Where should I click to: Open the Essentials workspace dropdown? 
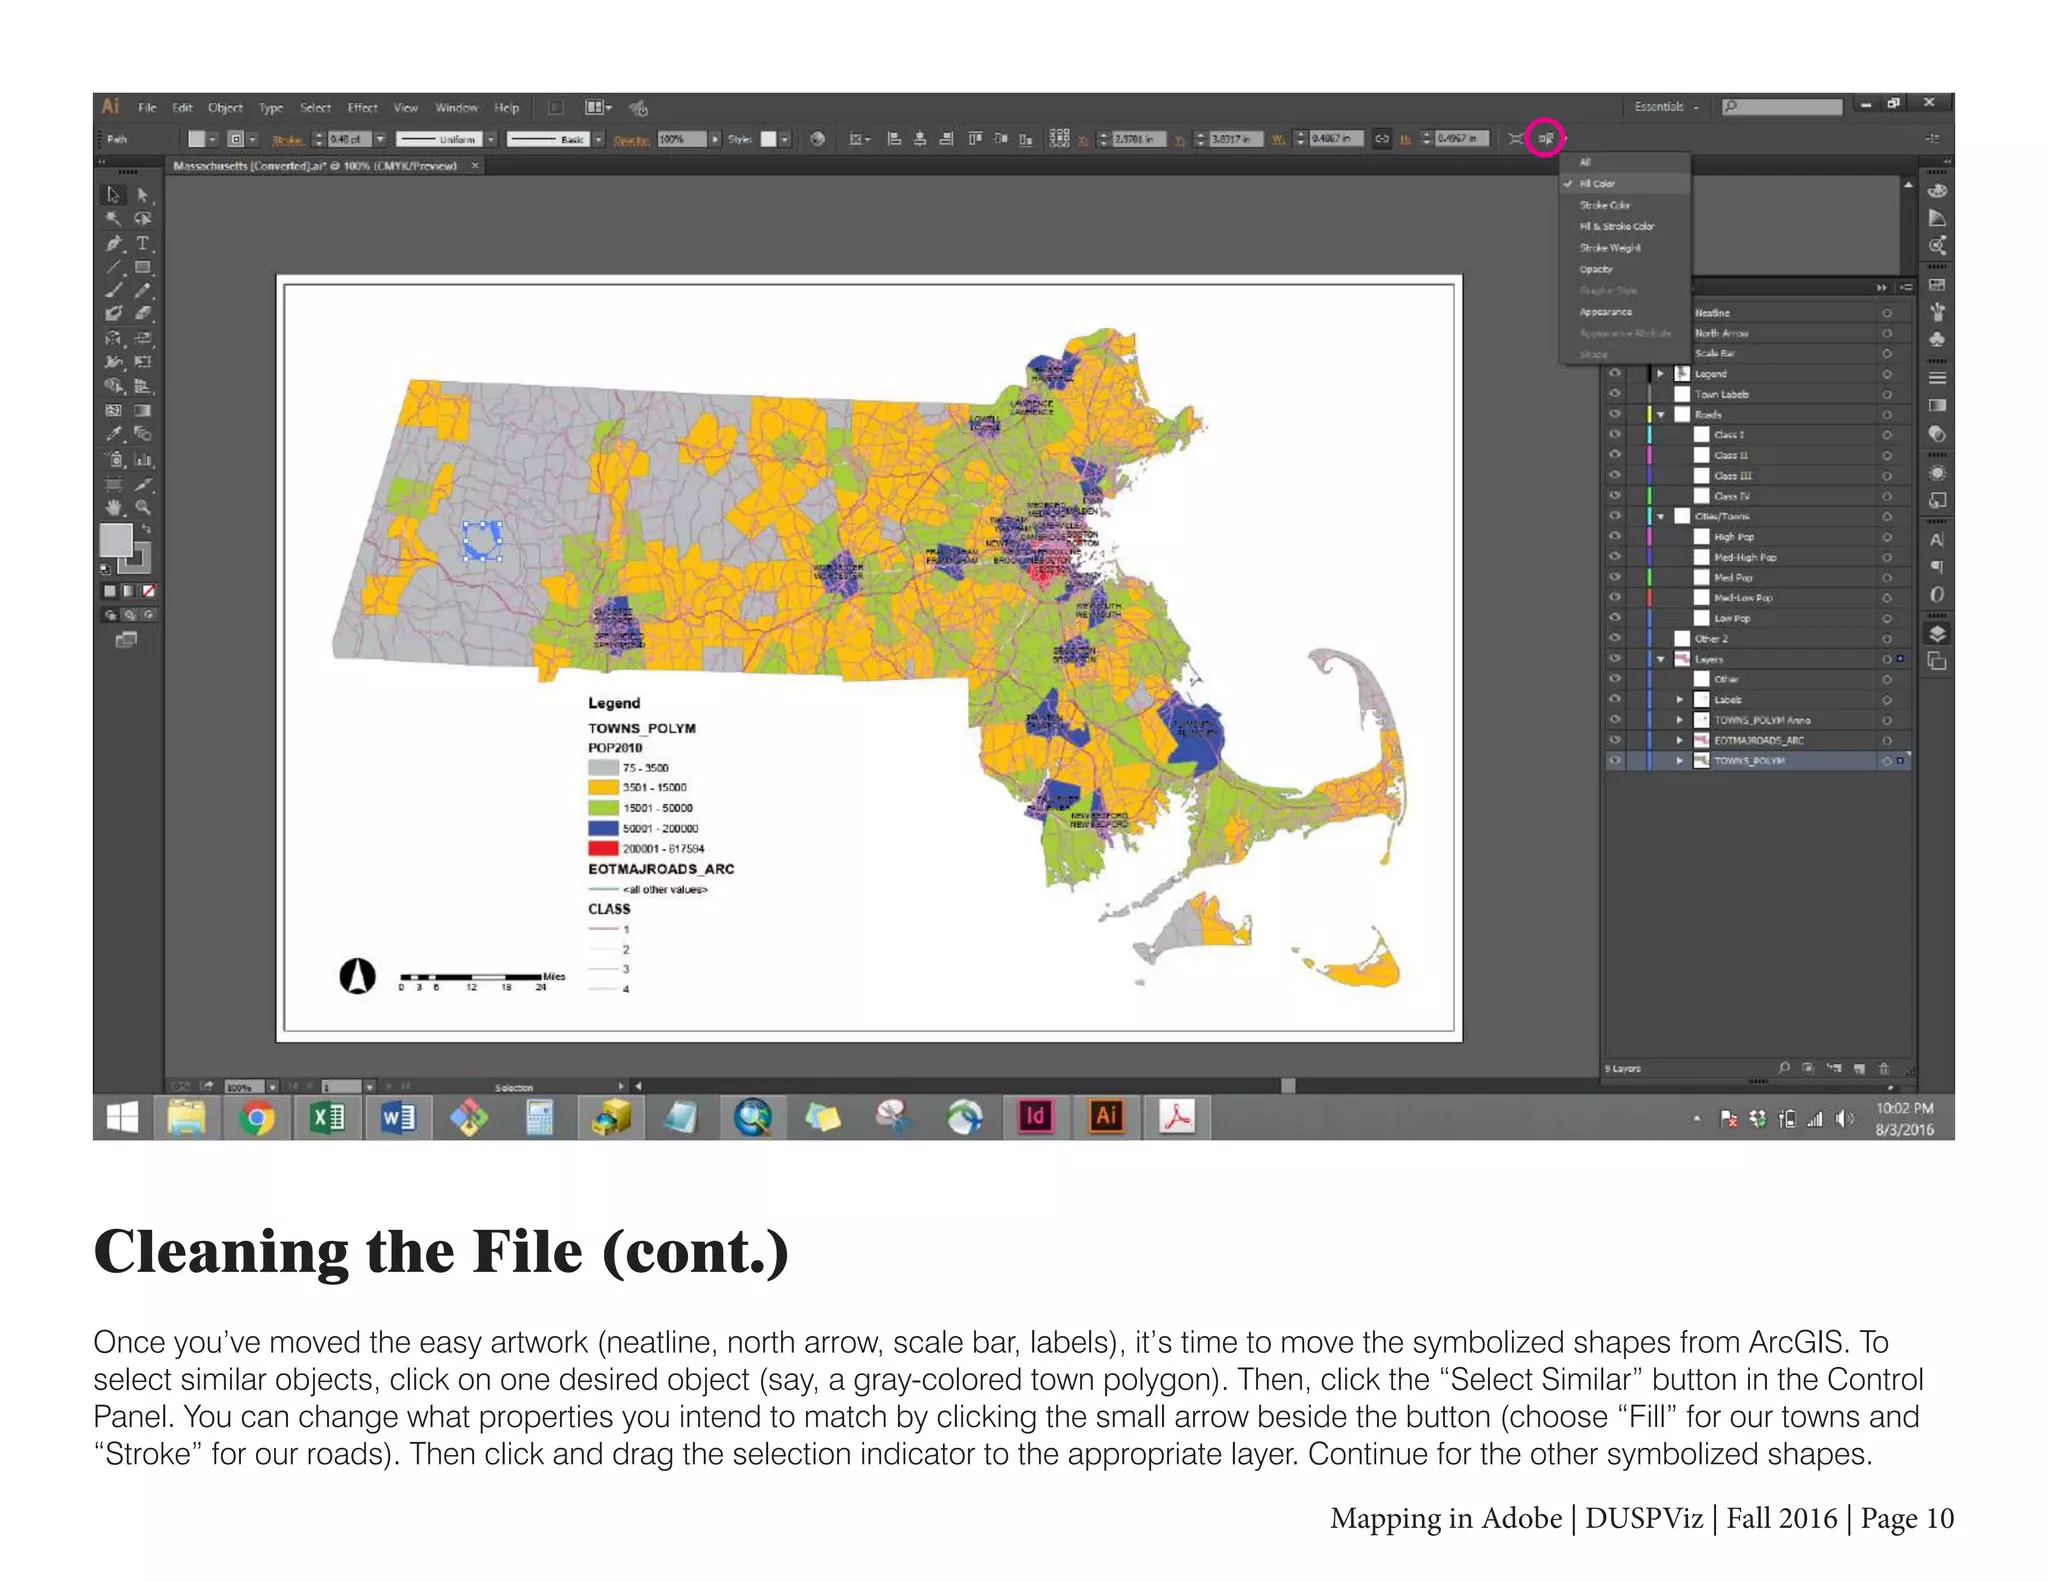[x=1666, y=106]
